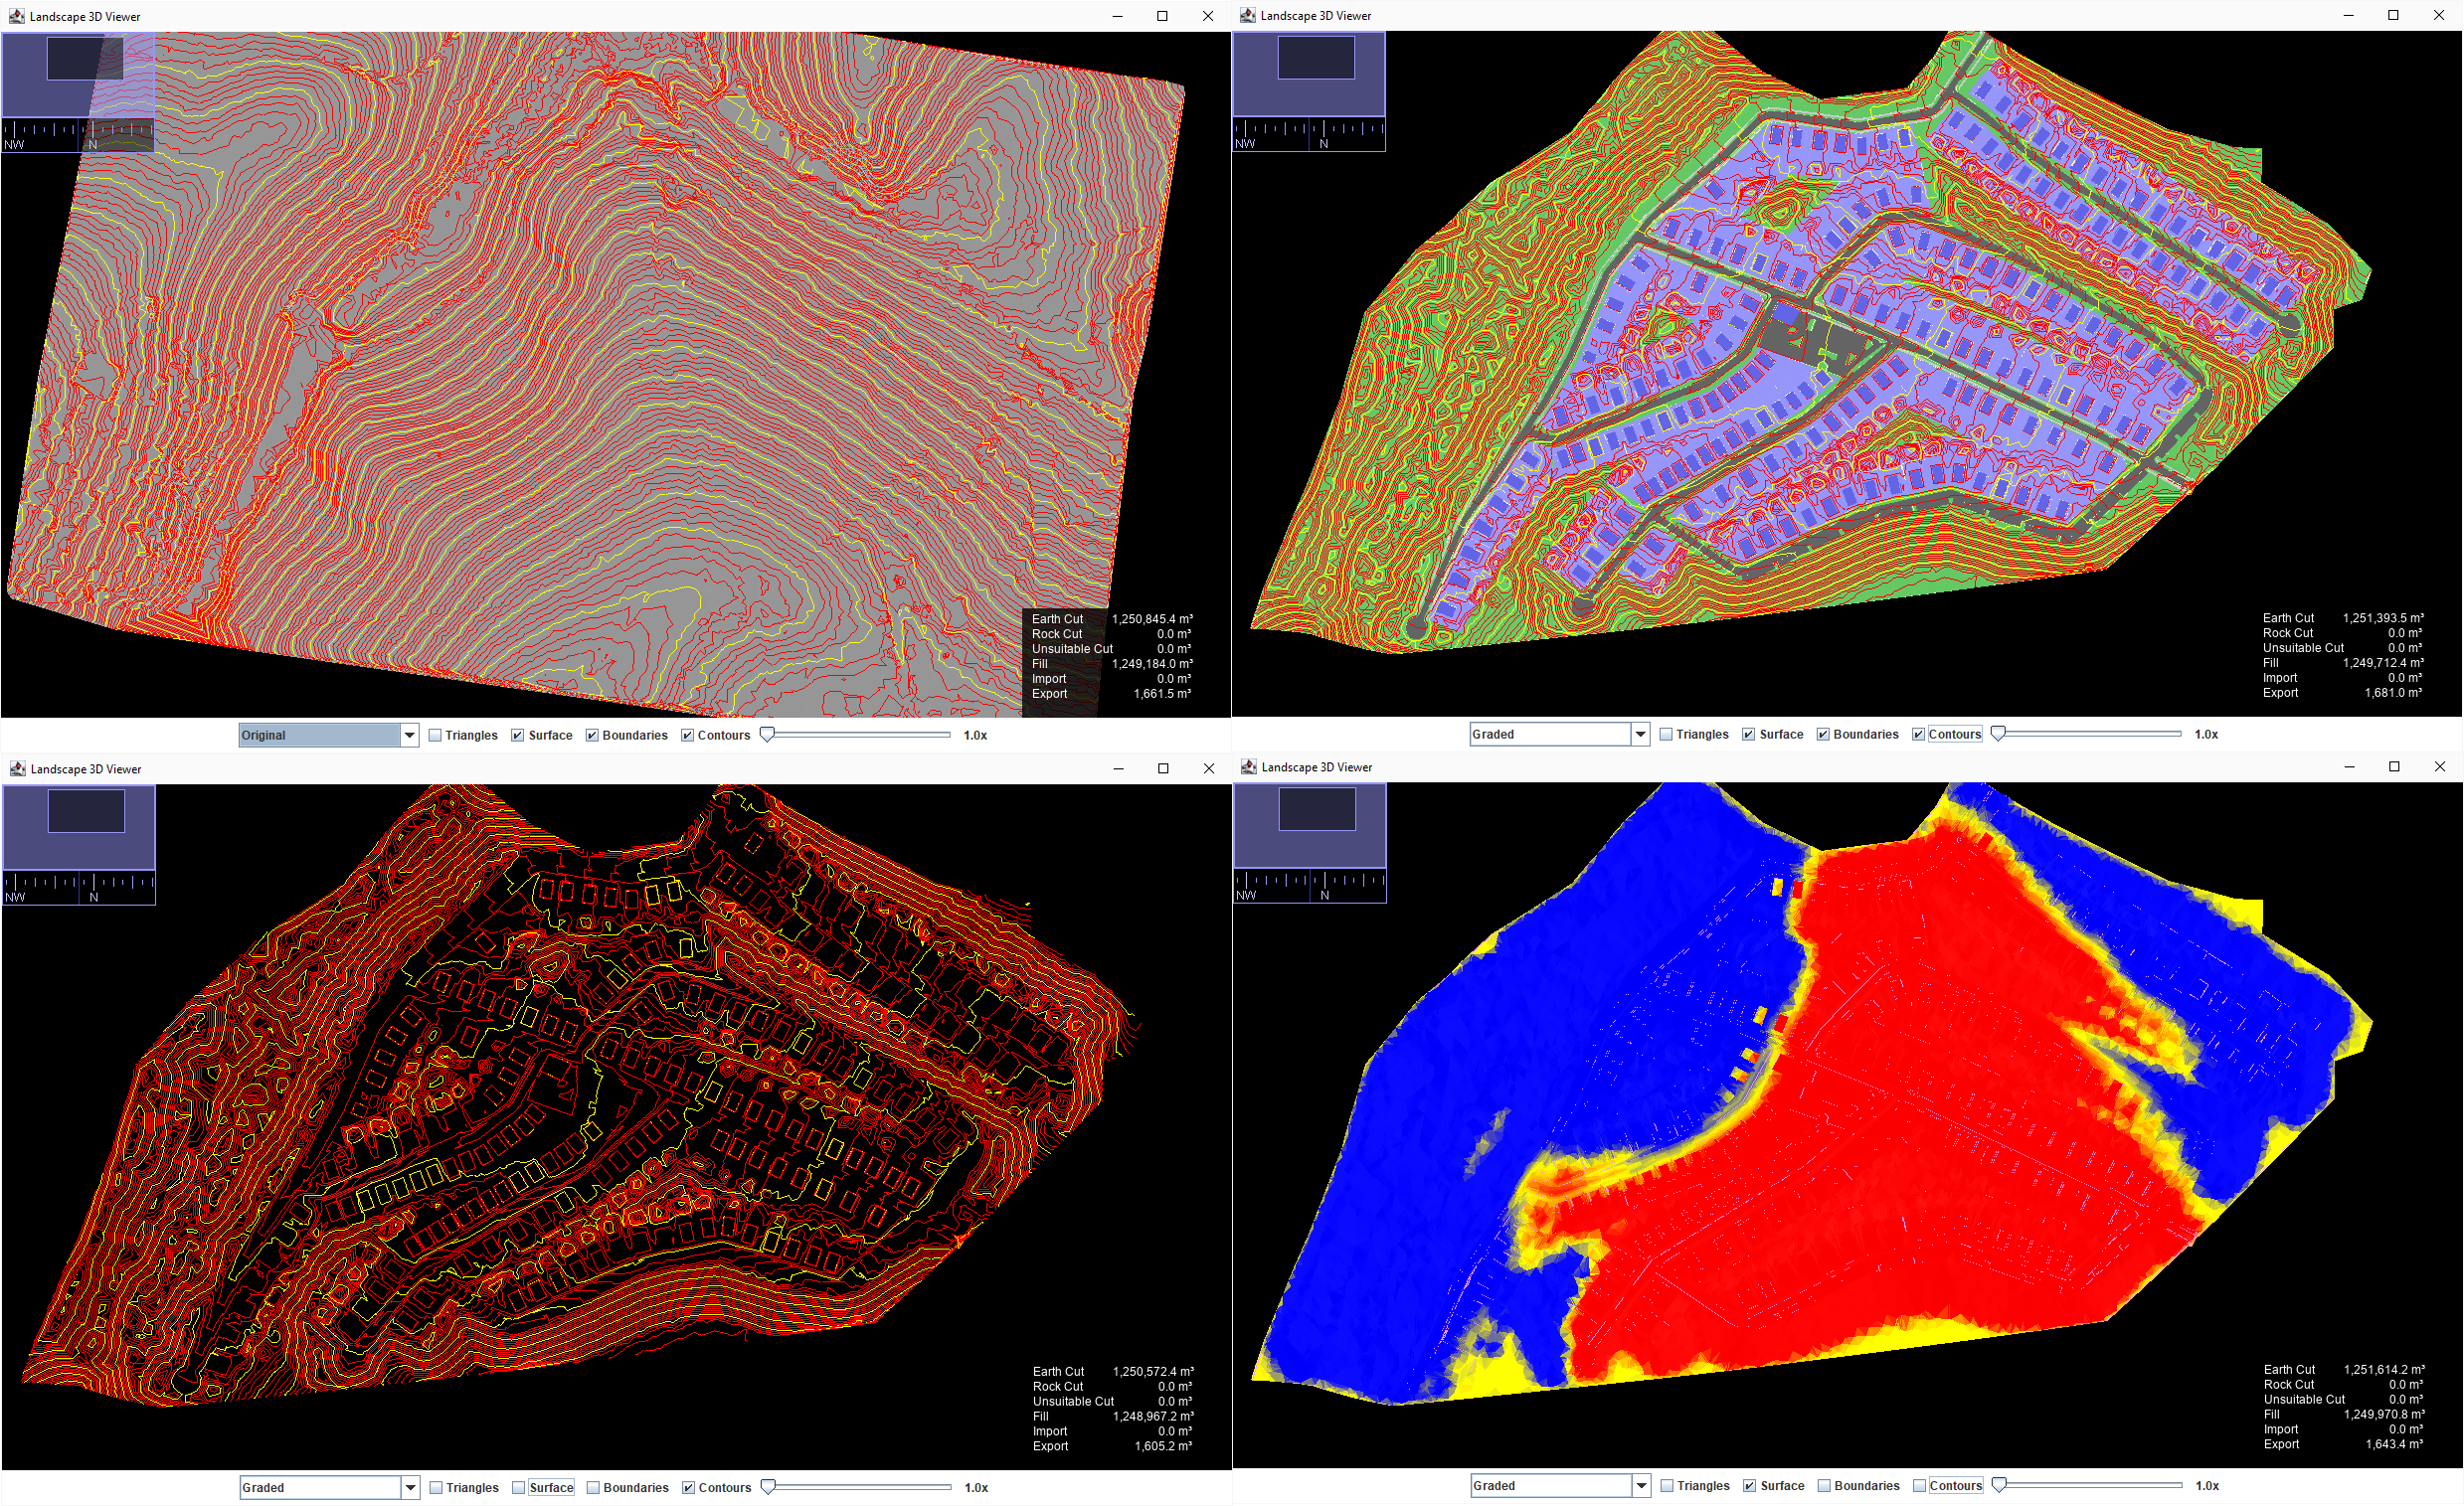Click the Contours label in bottom-left viewer
The height and width of the screenshot is (1506, 2464).
pos(724,1487)
